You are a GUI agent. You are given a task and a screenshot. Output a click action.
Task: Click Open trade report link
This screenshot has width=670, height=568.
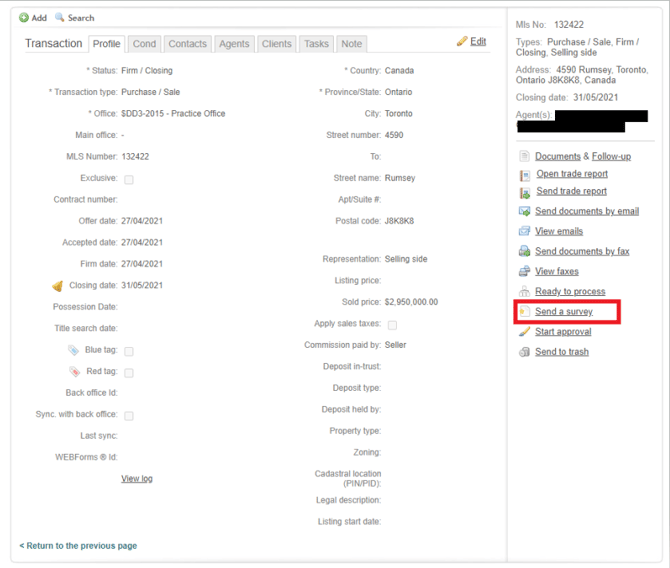(572, 174)
